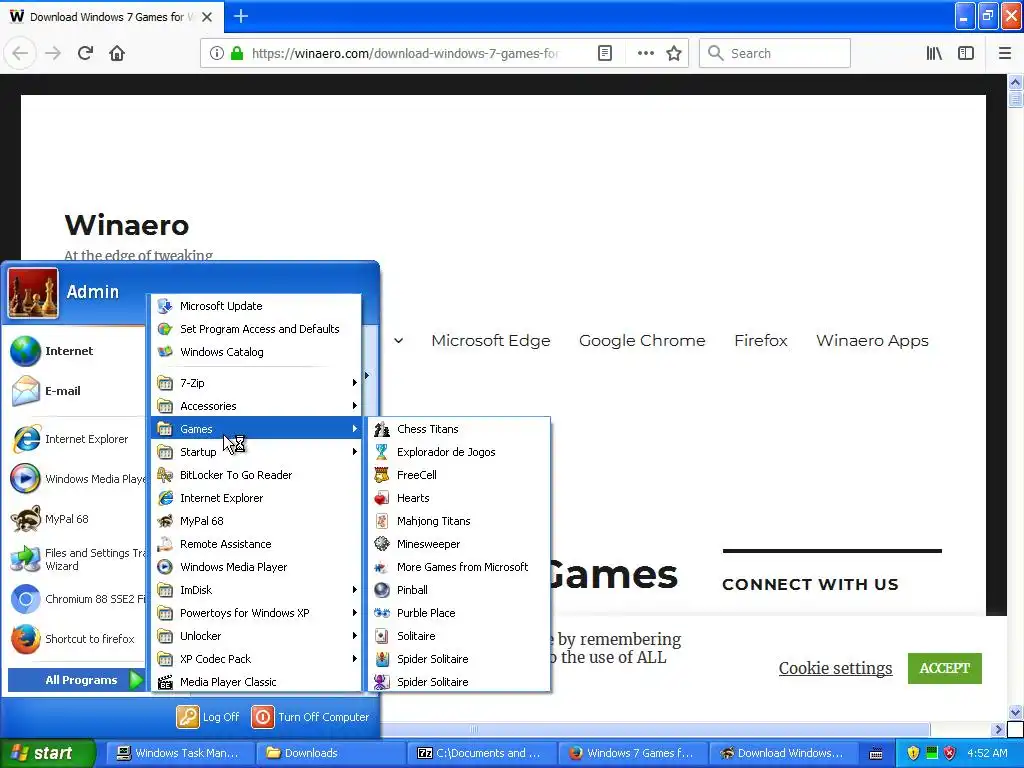Image resolution: width=1024 pixels, height=768 pixels.
Task: Open Firefox site menu item
Action: pos(761,340)
